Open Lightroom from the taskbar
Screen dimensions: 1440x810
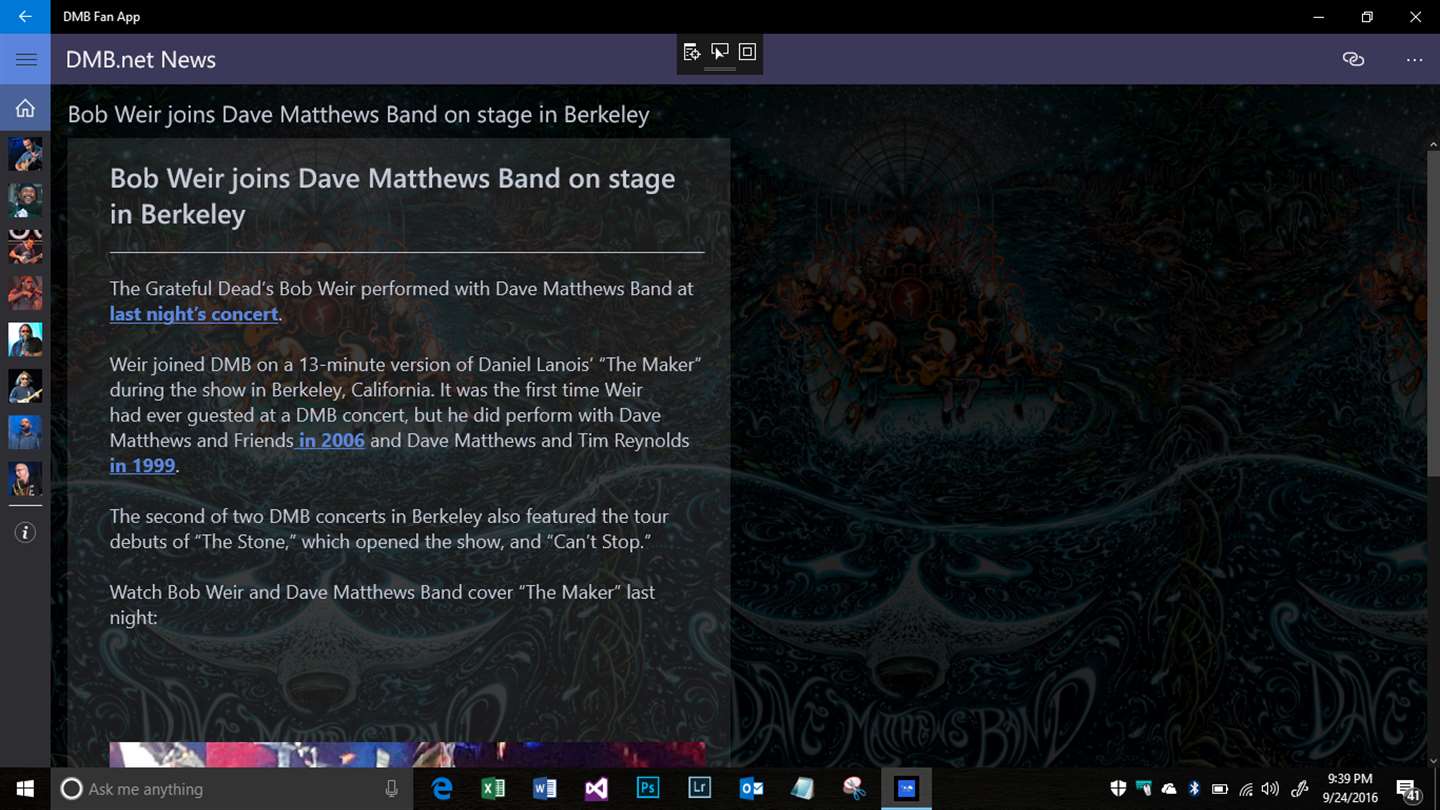click(699, 789)
